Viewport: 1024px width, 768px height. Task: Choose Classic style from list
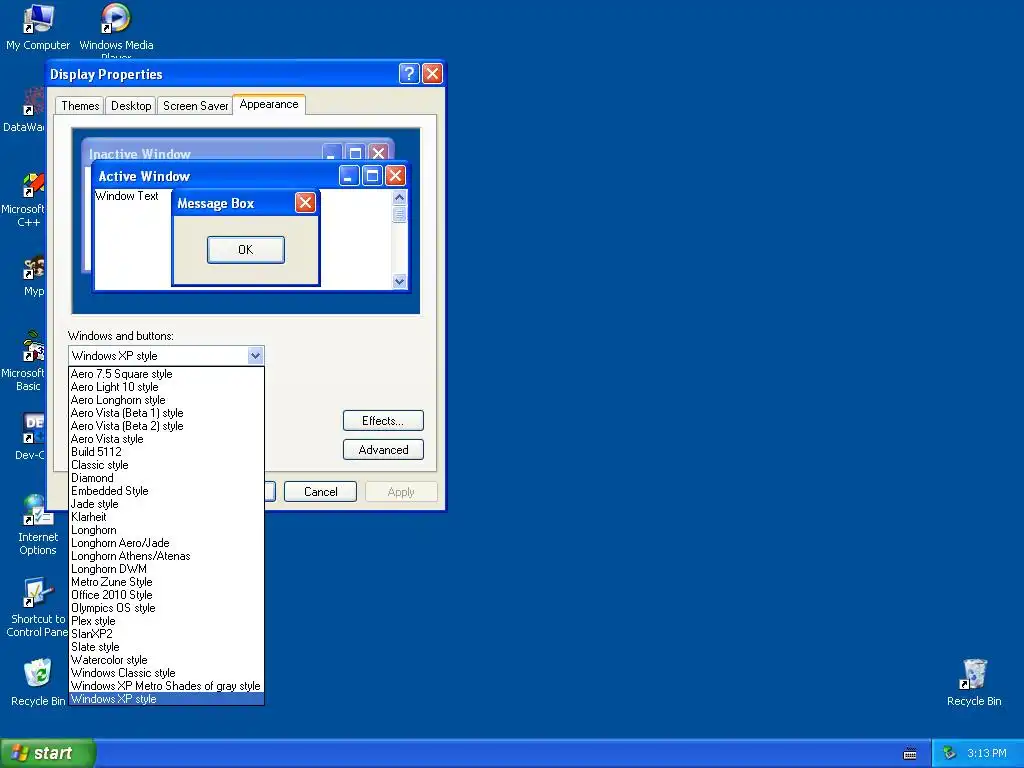point(167,465)
